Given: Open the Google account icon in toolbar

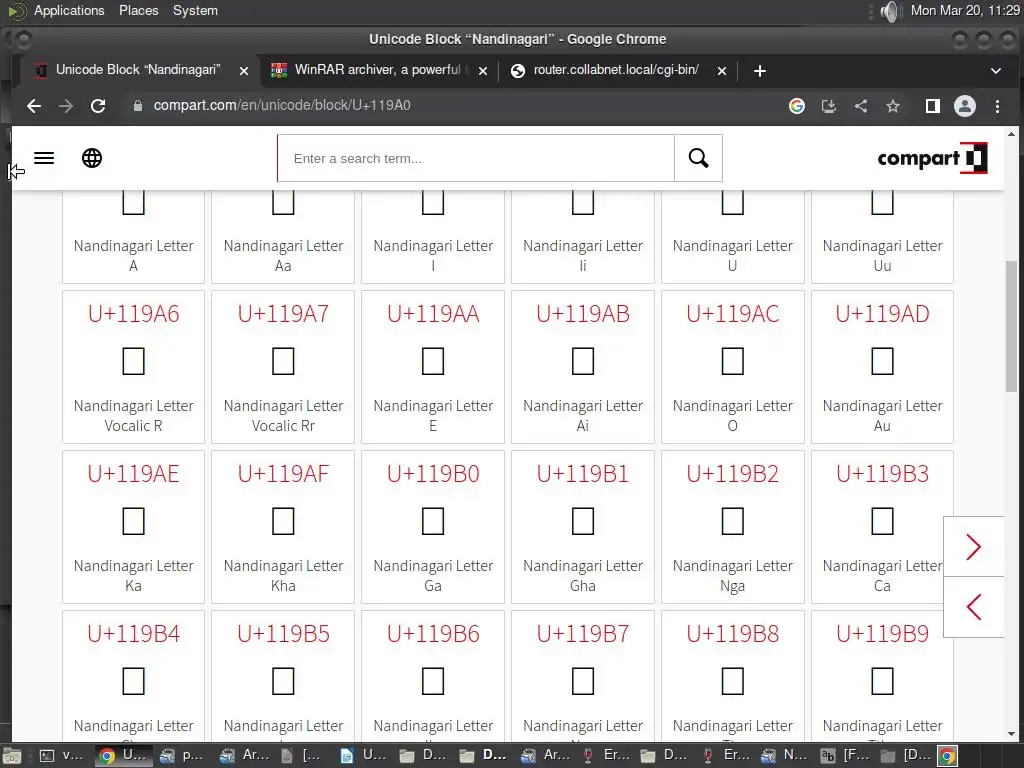Looking at the screenshot, I should coord(797,106).
